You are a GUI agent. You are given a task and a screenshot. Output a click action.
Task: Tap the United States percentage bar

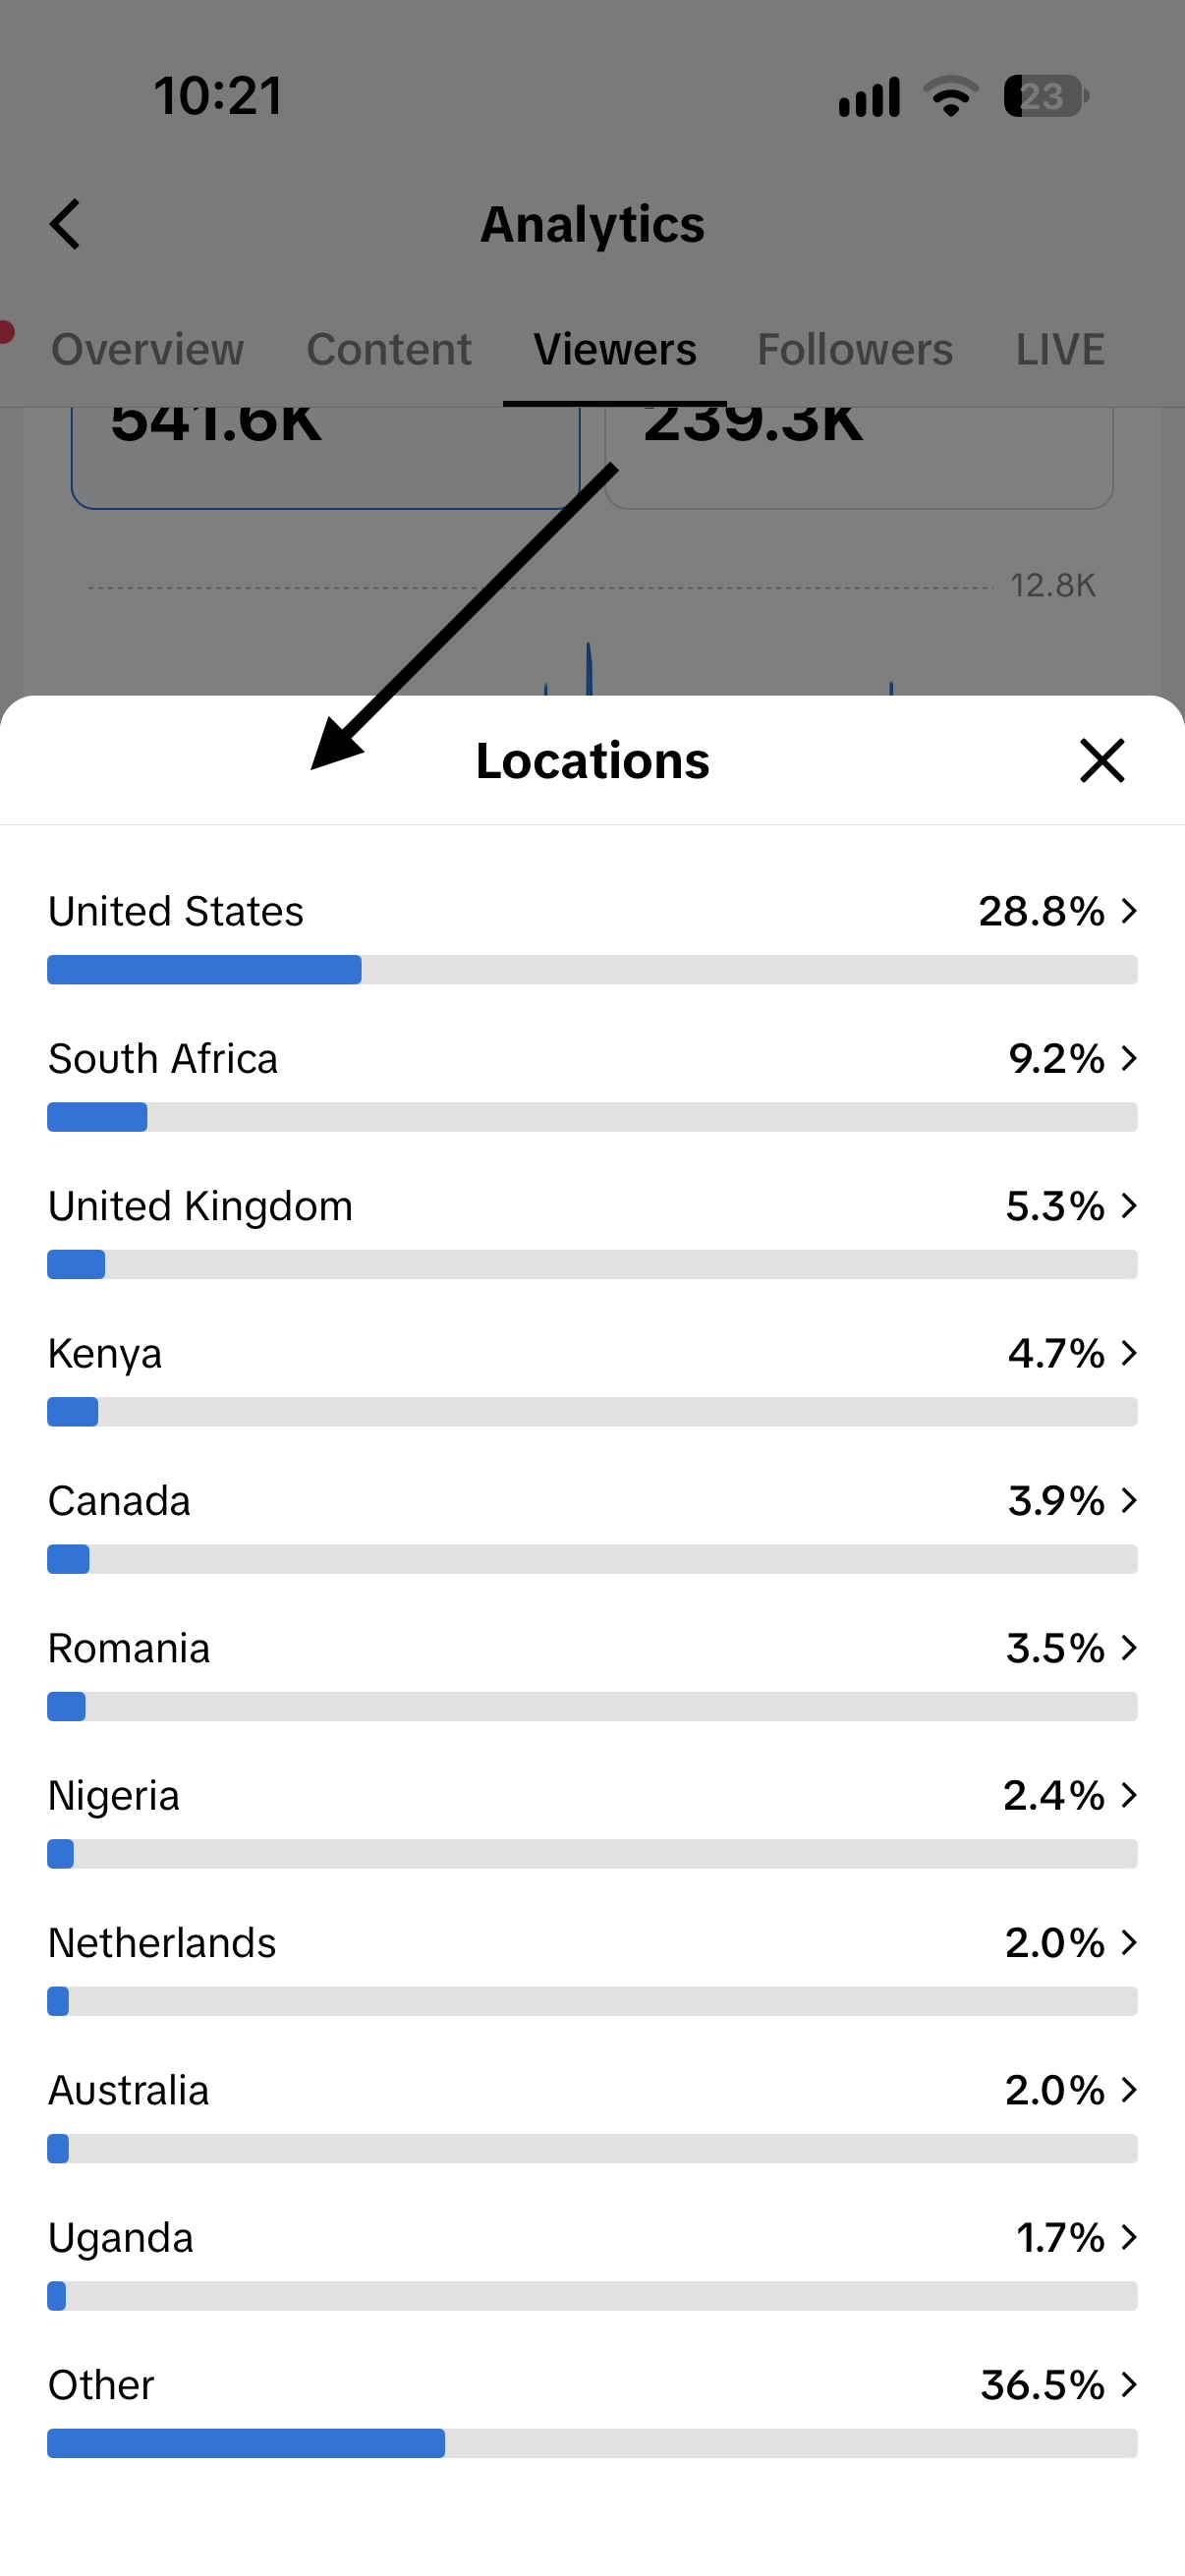click(x=592, y=970)
